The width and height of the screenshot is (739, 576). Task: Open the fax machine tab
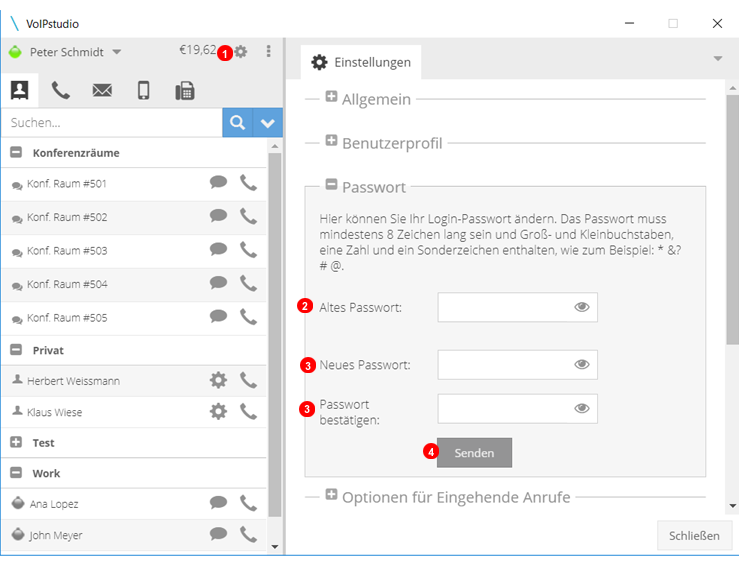pos(185,90)
